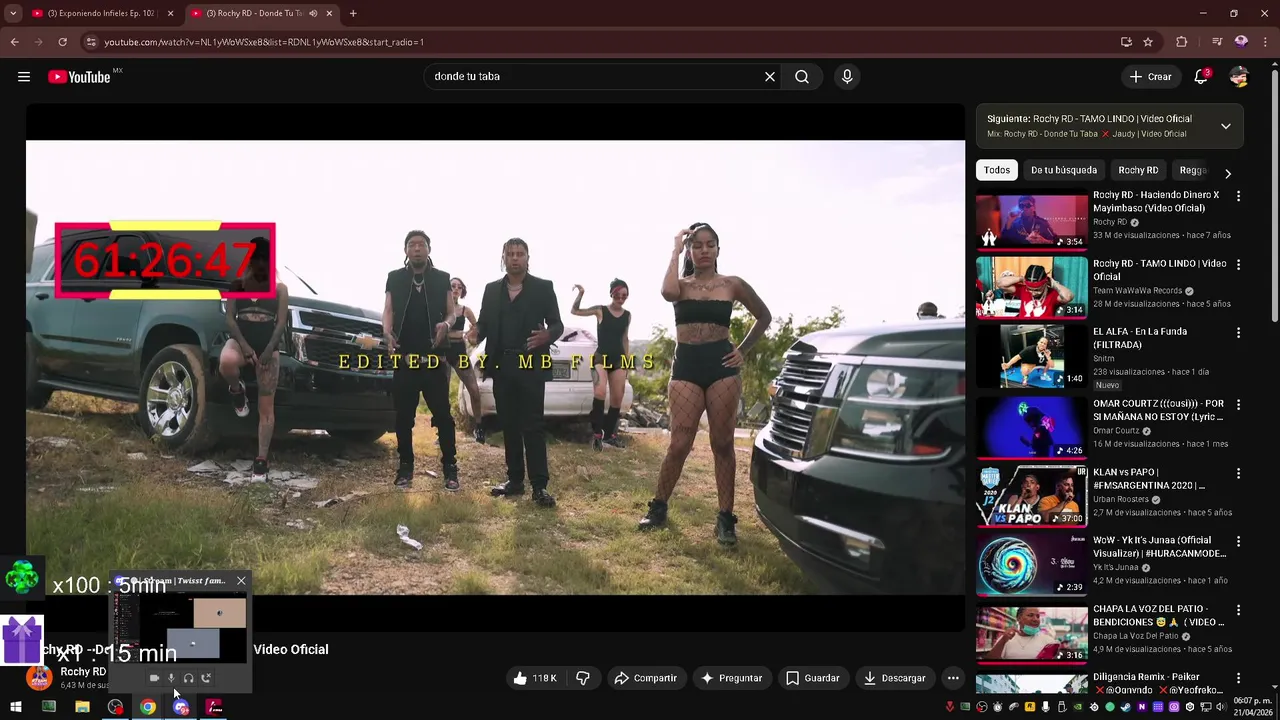Run search with the magnifier button

(x=802, y=77)
